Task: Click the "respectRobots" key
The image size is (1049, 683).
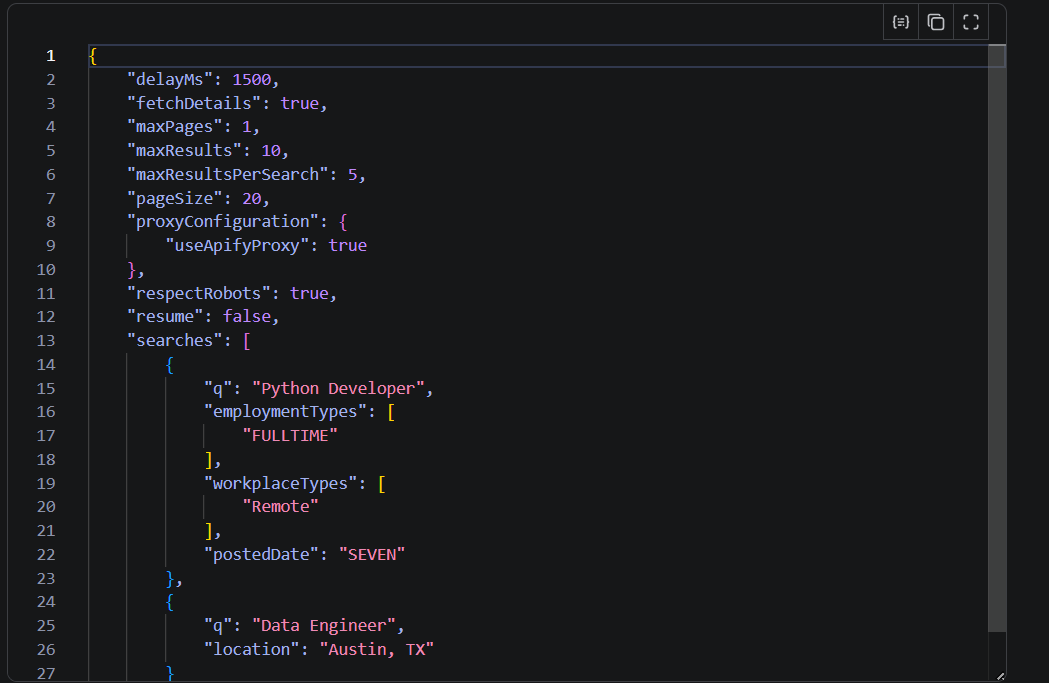Action: tap(199, 294)
